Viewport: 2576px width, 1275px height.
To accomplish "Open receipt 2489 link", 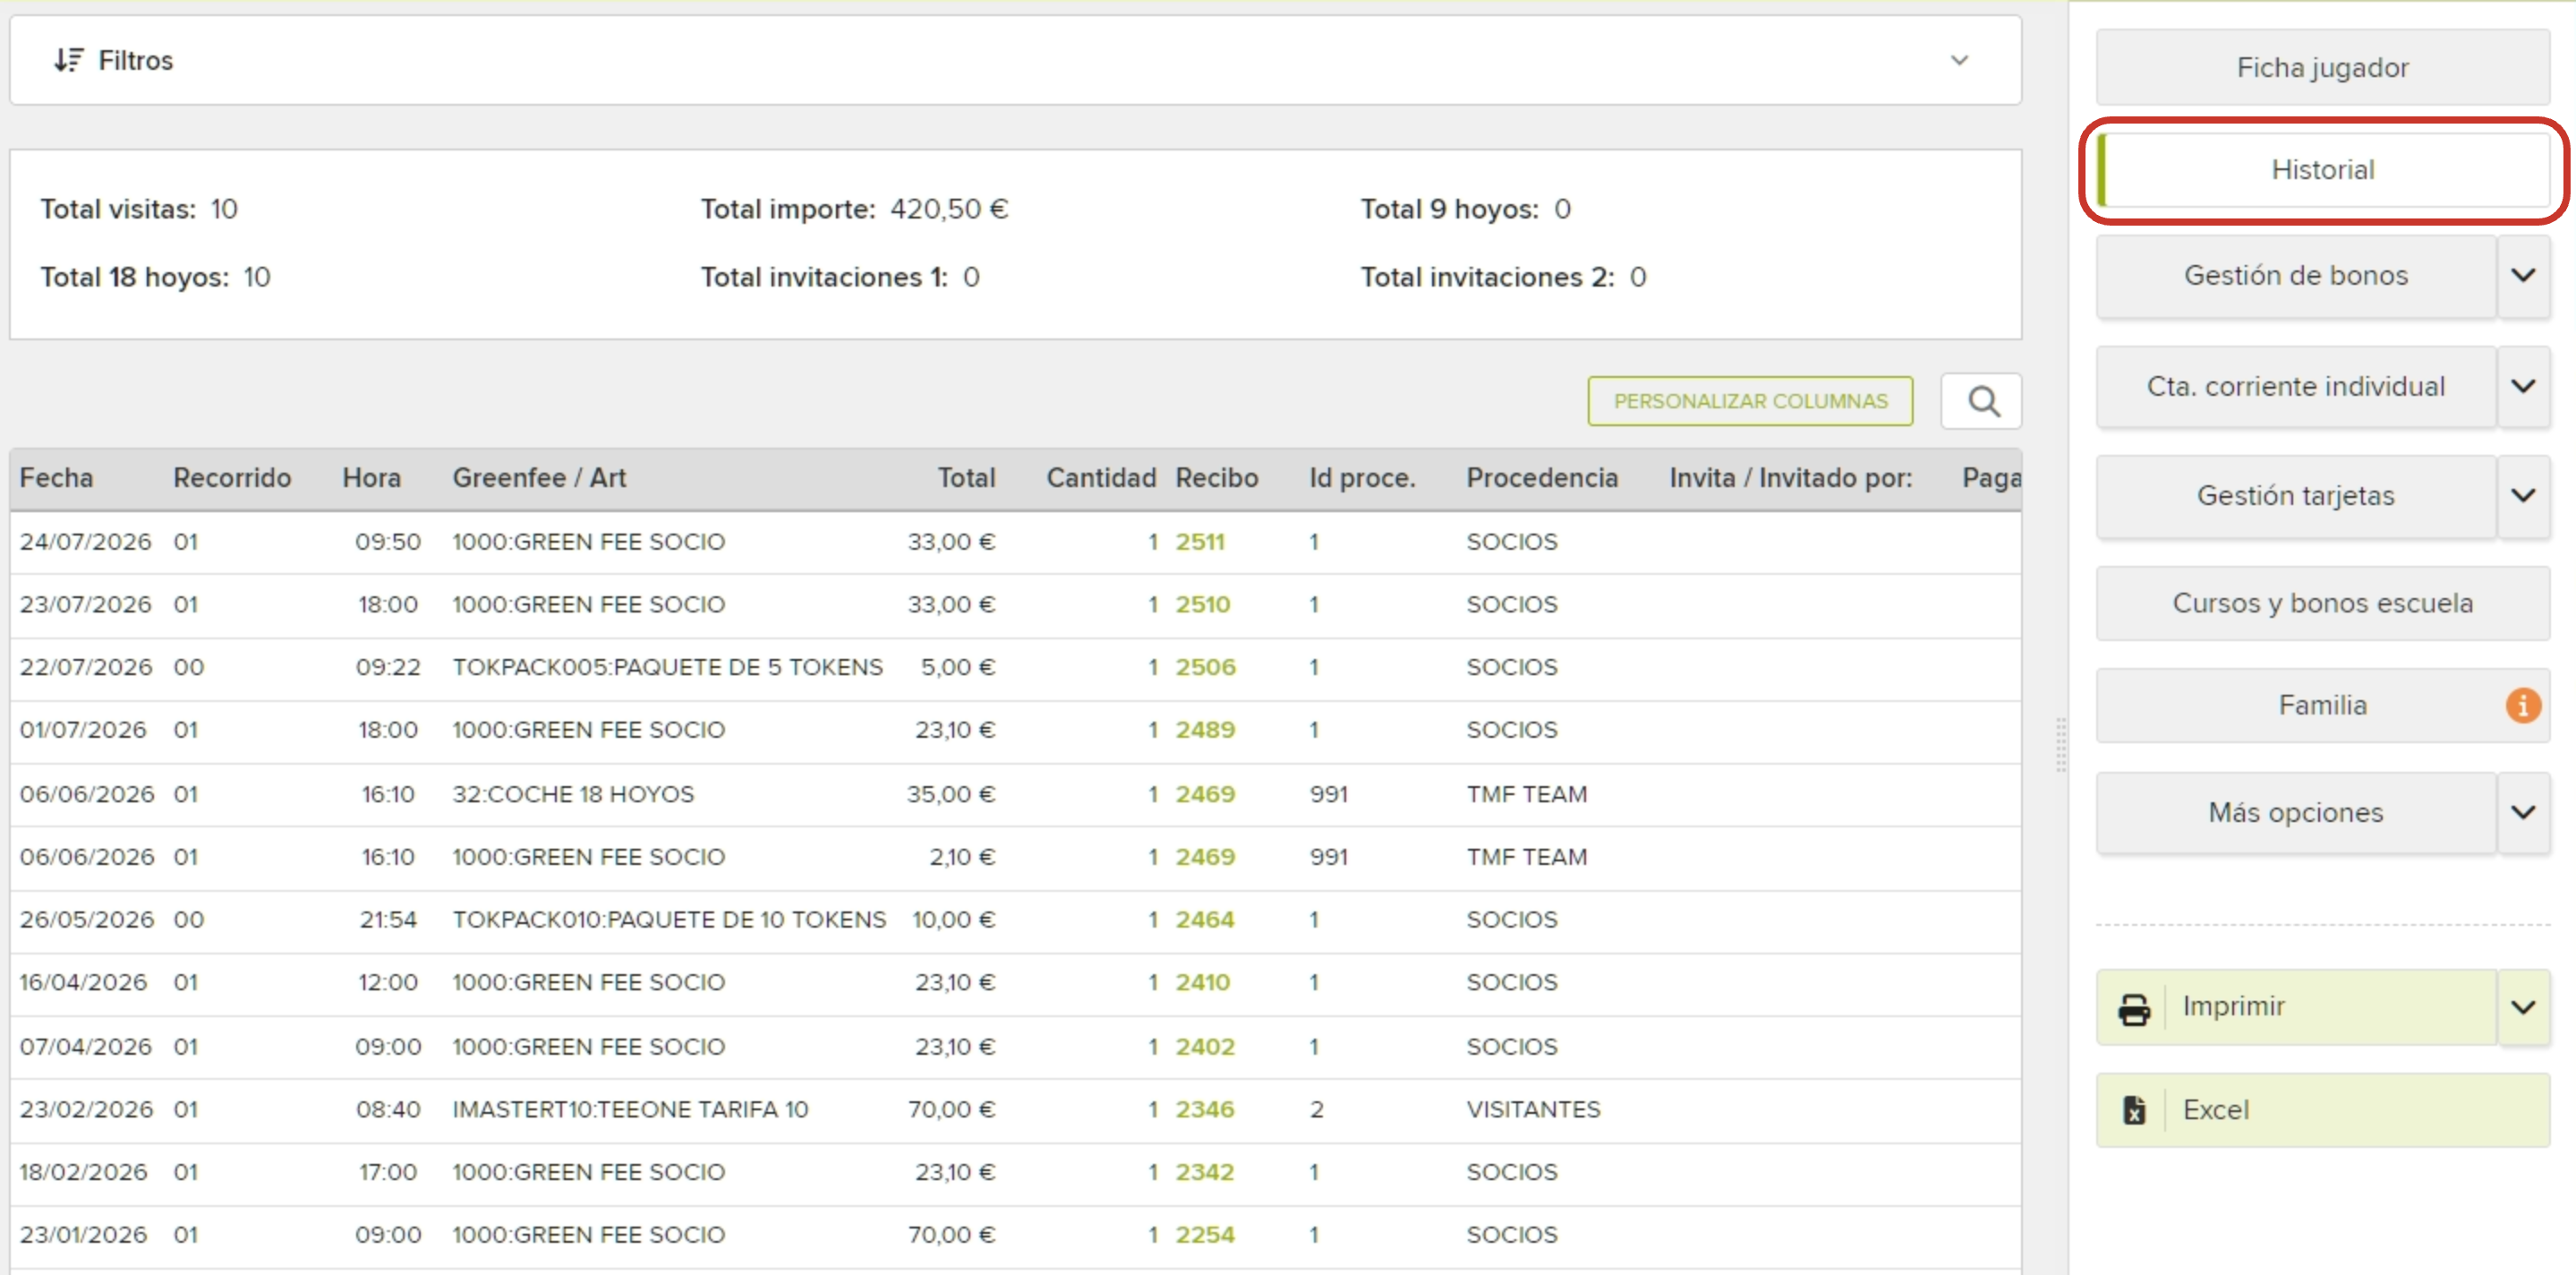I will tap(1205, 730).
